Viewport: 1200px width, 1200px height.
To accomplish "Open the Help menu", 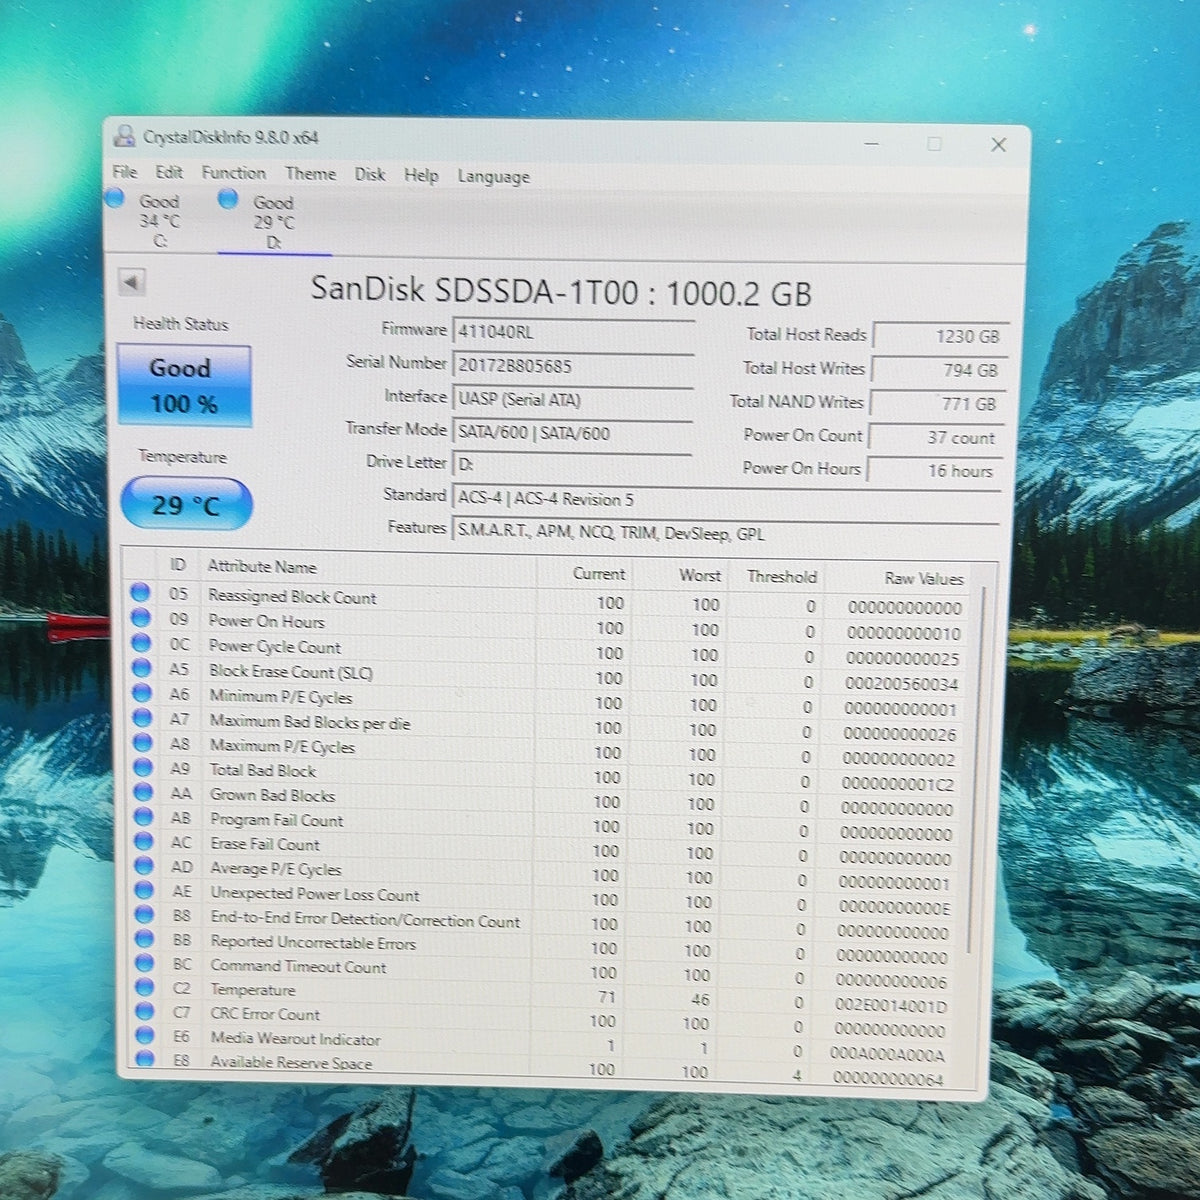I will click(421, 175).
